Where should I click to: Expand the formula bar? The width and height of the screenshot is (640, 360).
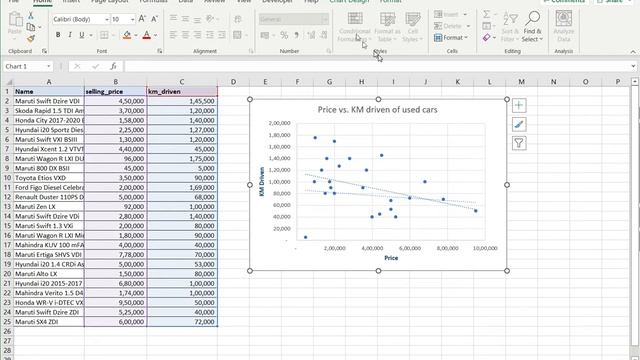[x=633, y=66]
